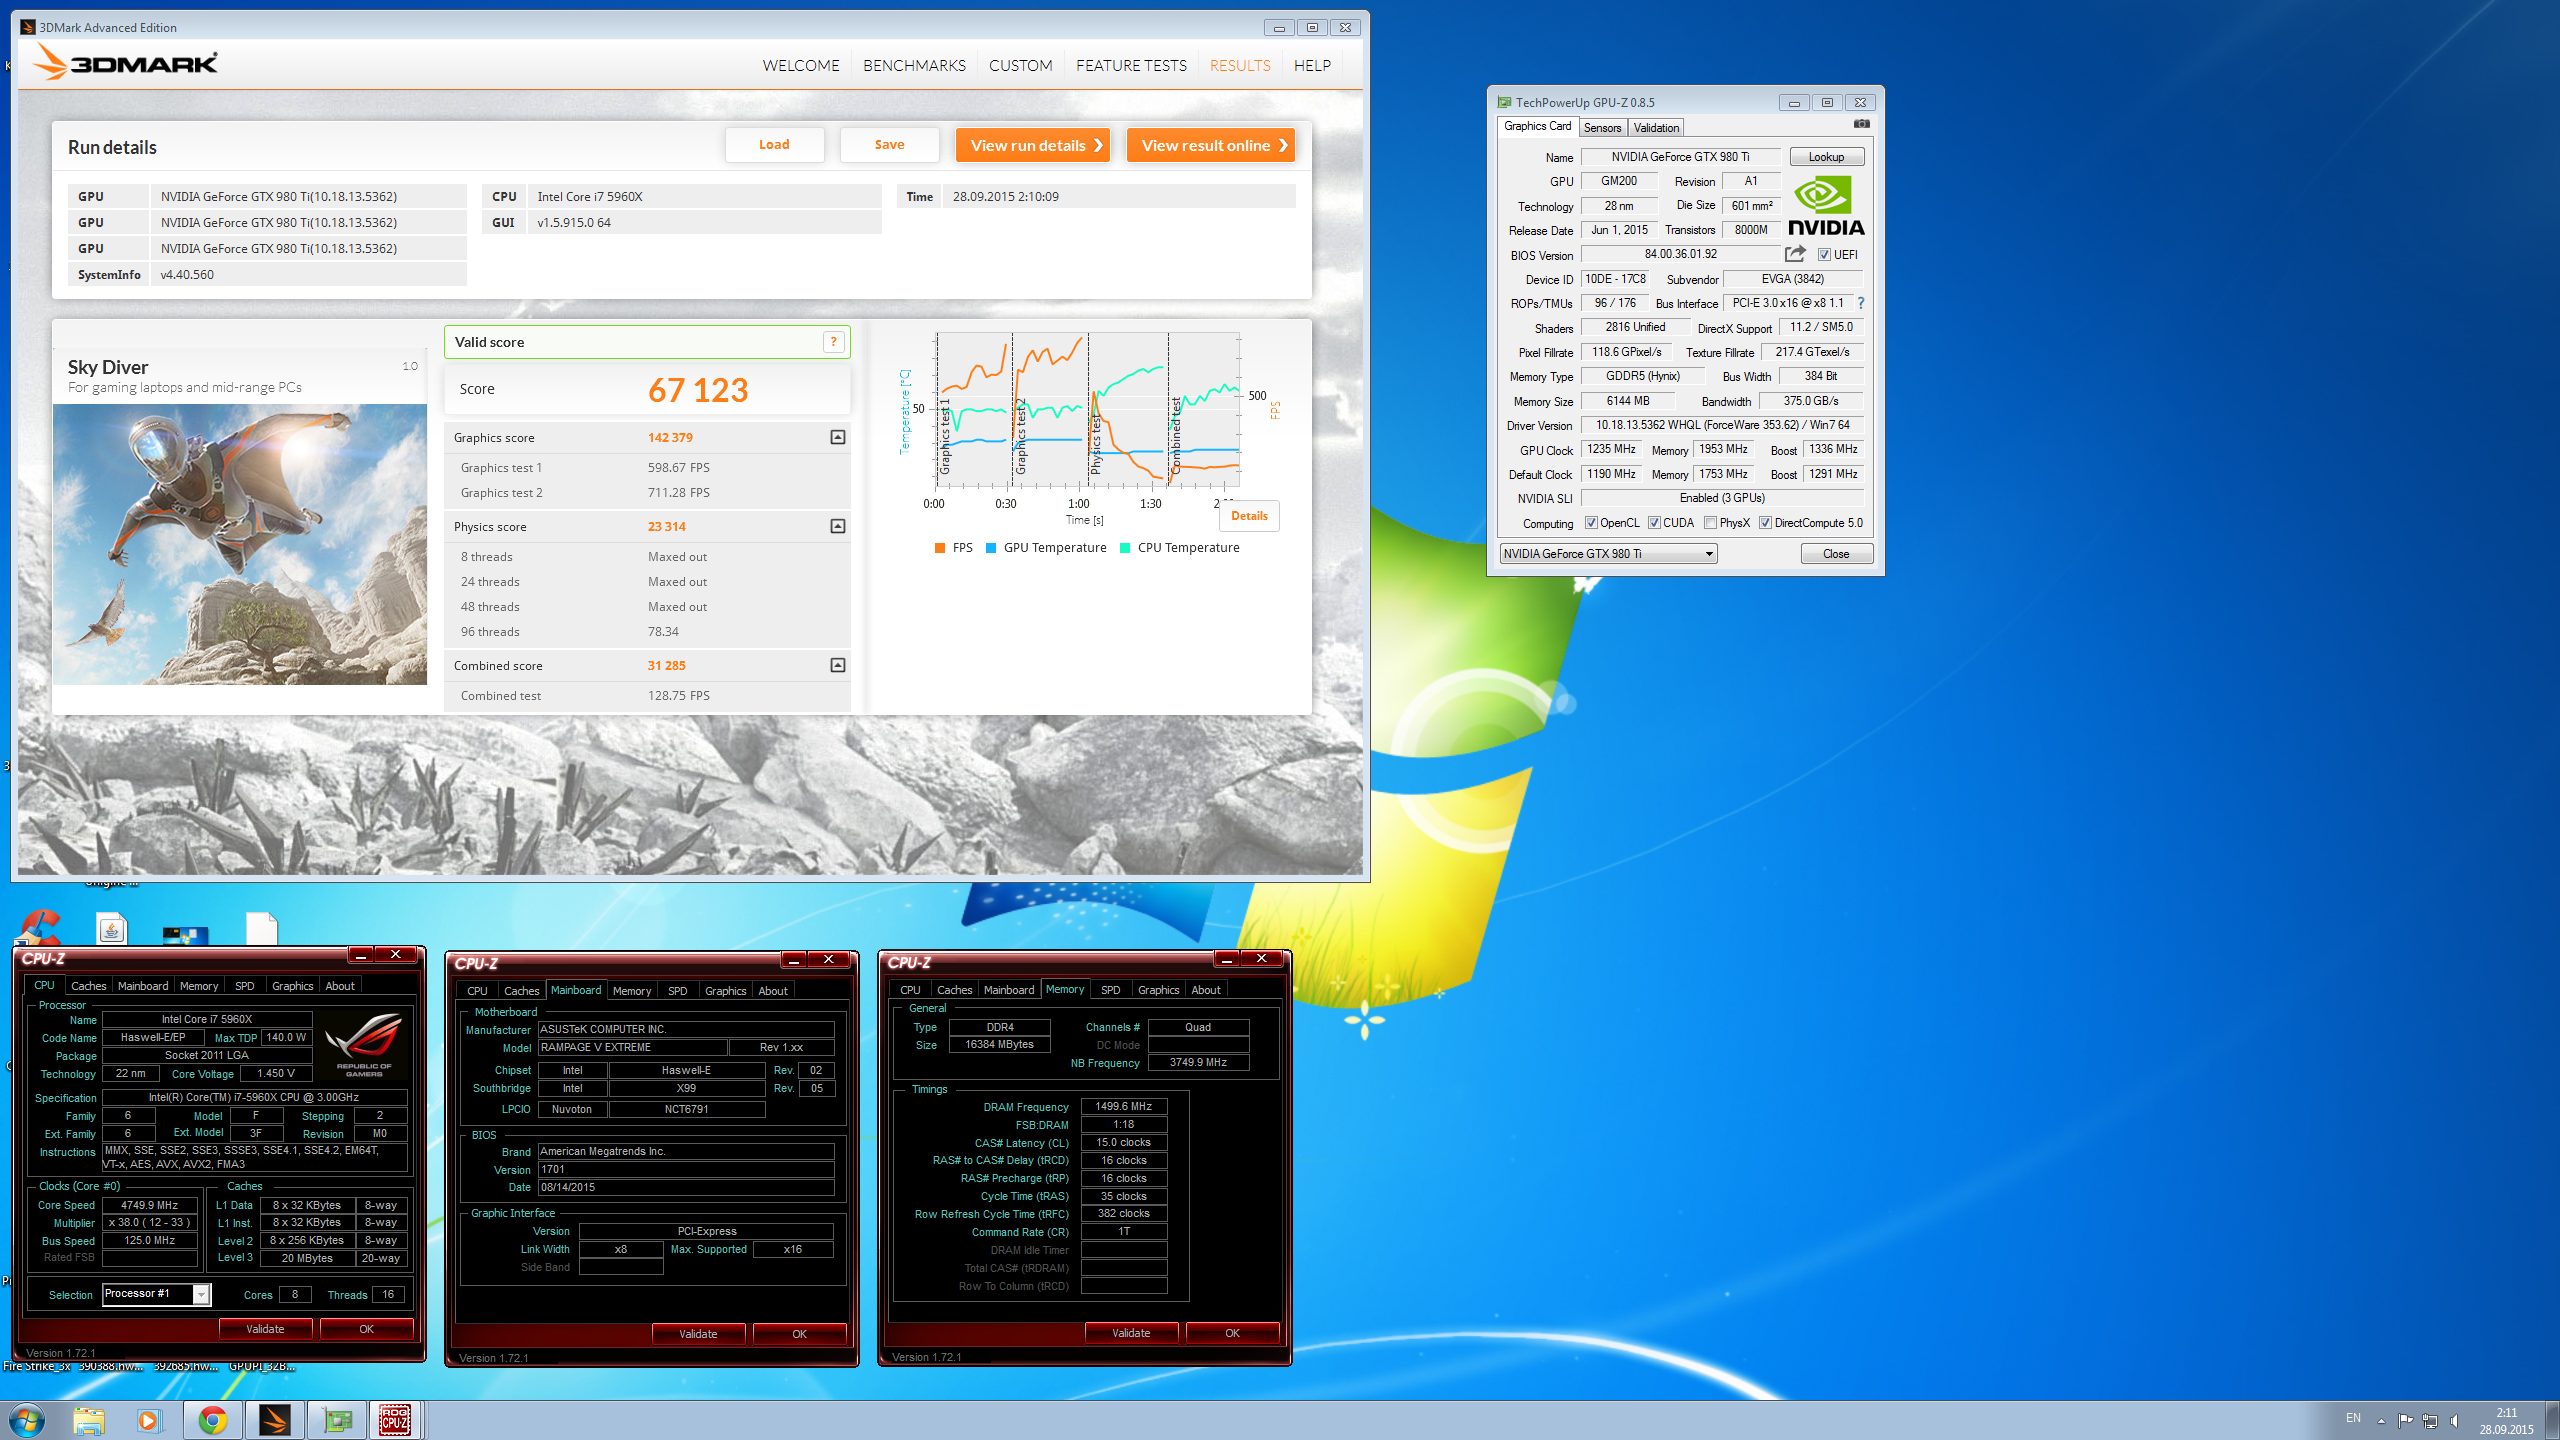Toggle the OpenCL checkbox in GPU-Z
Screen dimensions: 2560x1440
click(1590, 523)
